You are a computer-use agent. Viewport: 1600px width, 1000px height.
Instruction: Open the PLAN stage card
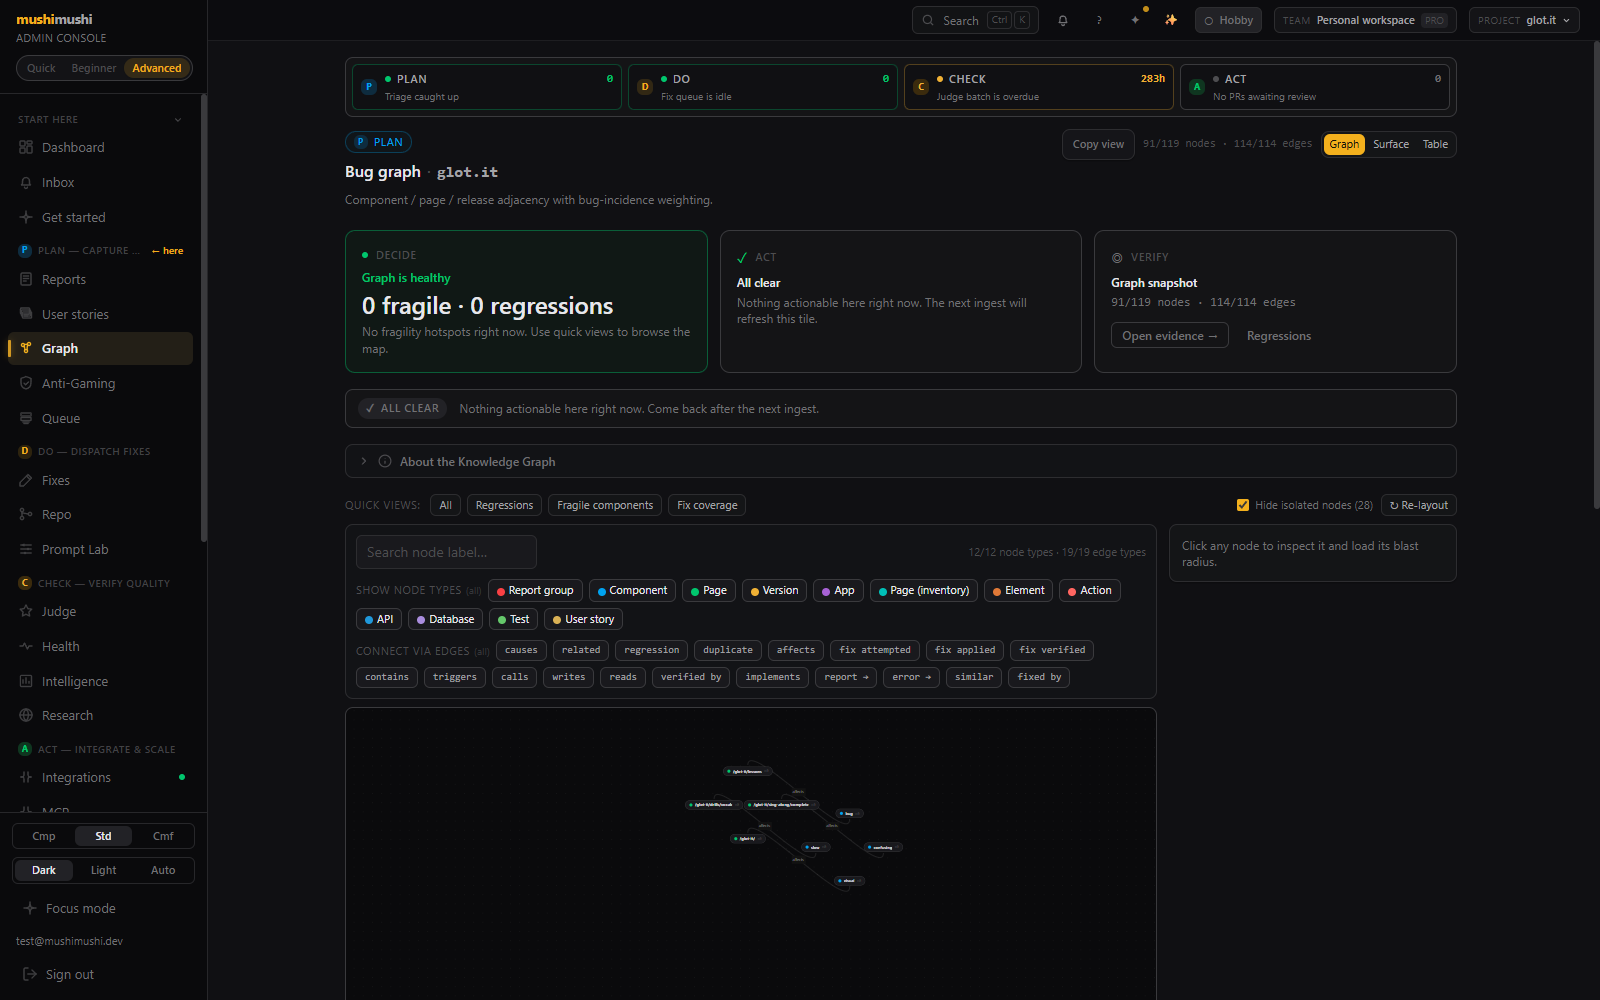click(x=486, y=87)
